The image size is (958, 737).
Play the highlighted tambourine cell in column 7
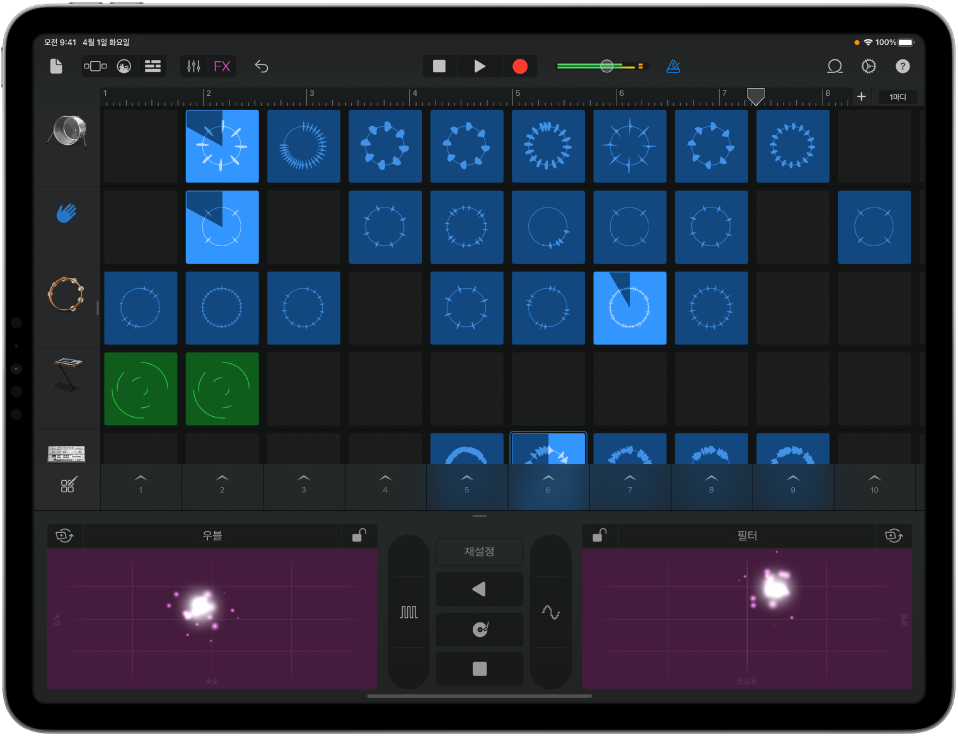click(630, 308)
